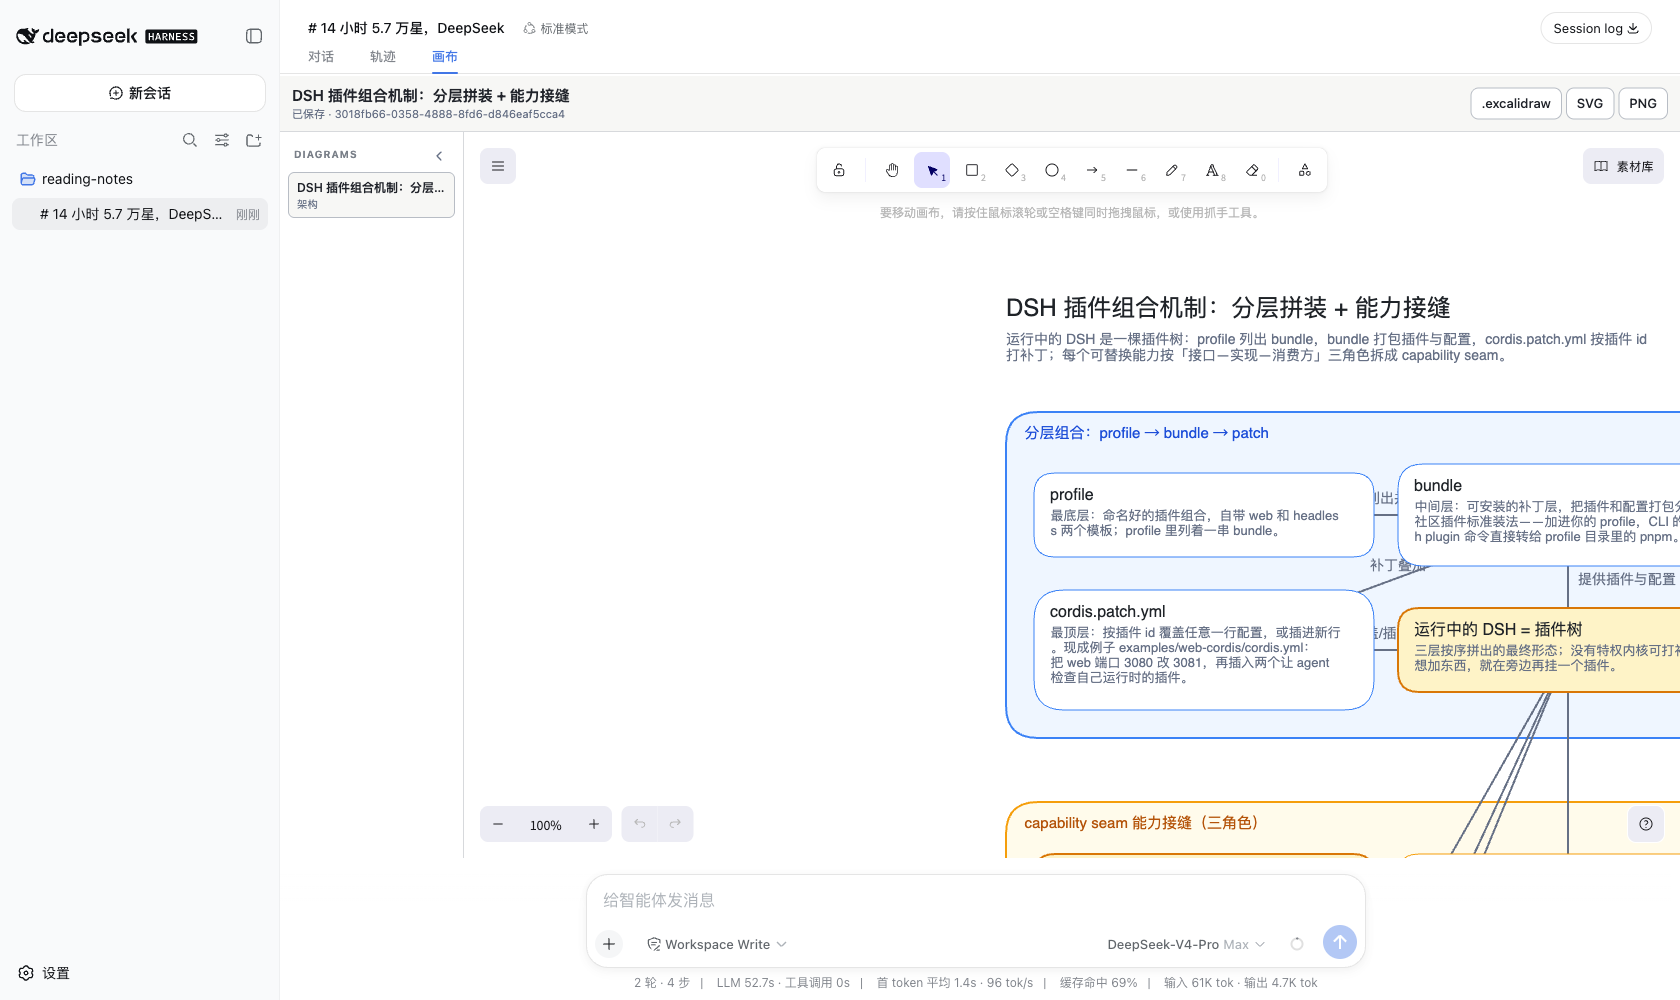Switch to the 轨迹 tab
This screenshot has height=1000, width=1680.
pyautogui.click(x=383, y=57)
